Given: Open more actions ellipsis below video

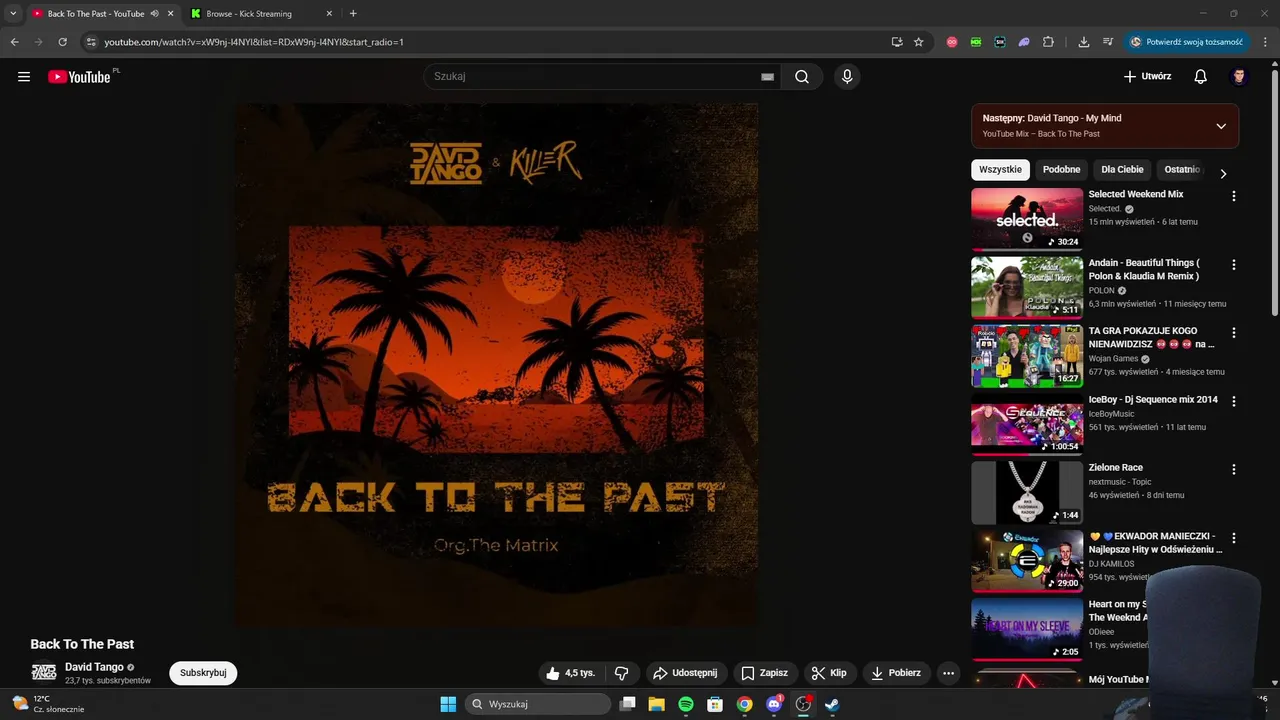Looking at the screenshot, I should click(x=948, y=673).
